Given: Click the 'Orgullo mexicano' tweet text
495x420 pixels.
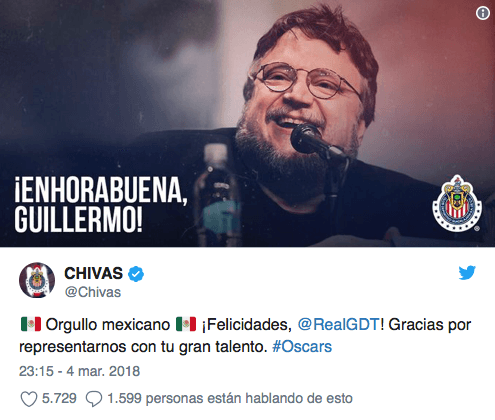Looking at the screenshot, I should point(108,324).
